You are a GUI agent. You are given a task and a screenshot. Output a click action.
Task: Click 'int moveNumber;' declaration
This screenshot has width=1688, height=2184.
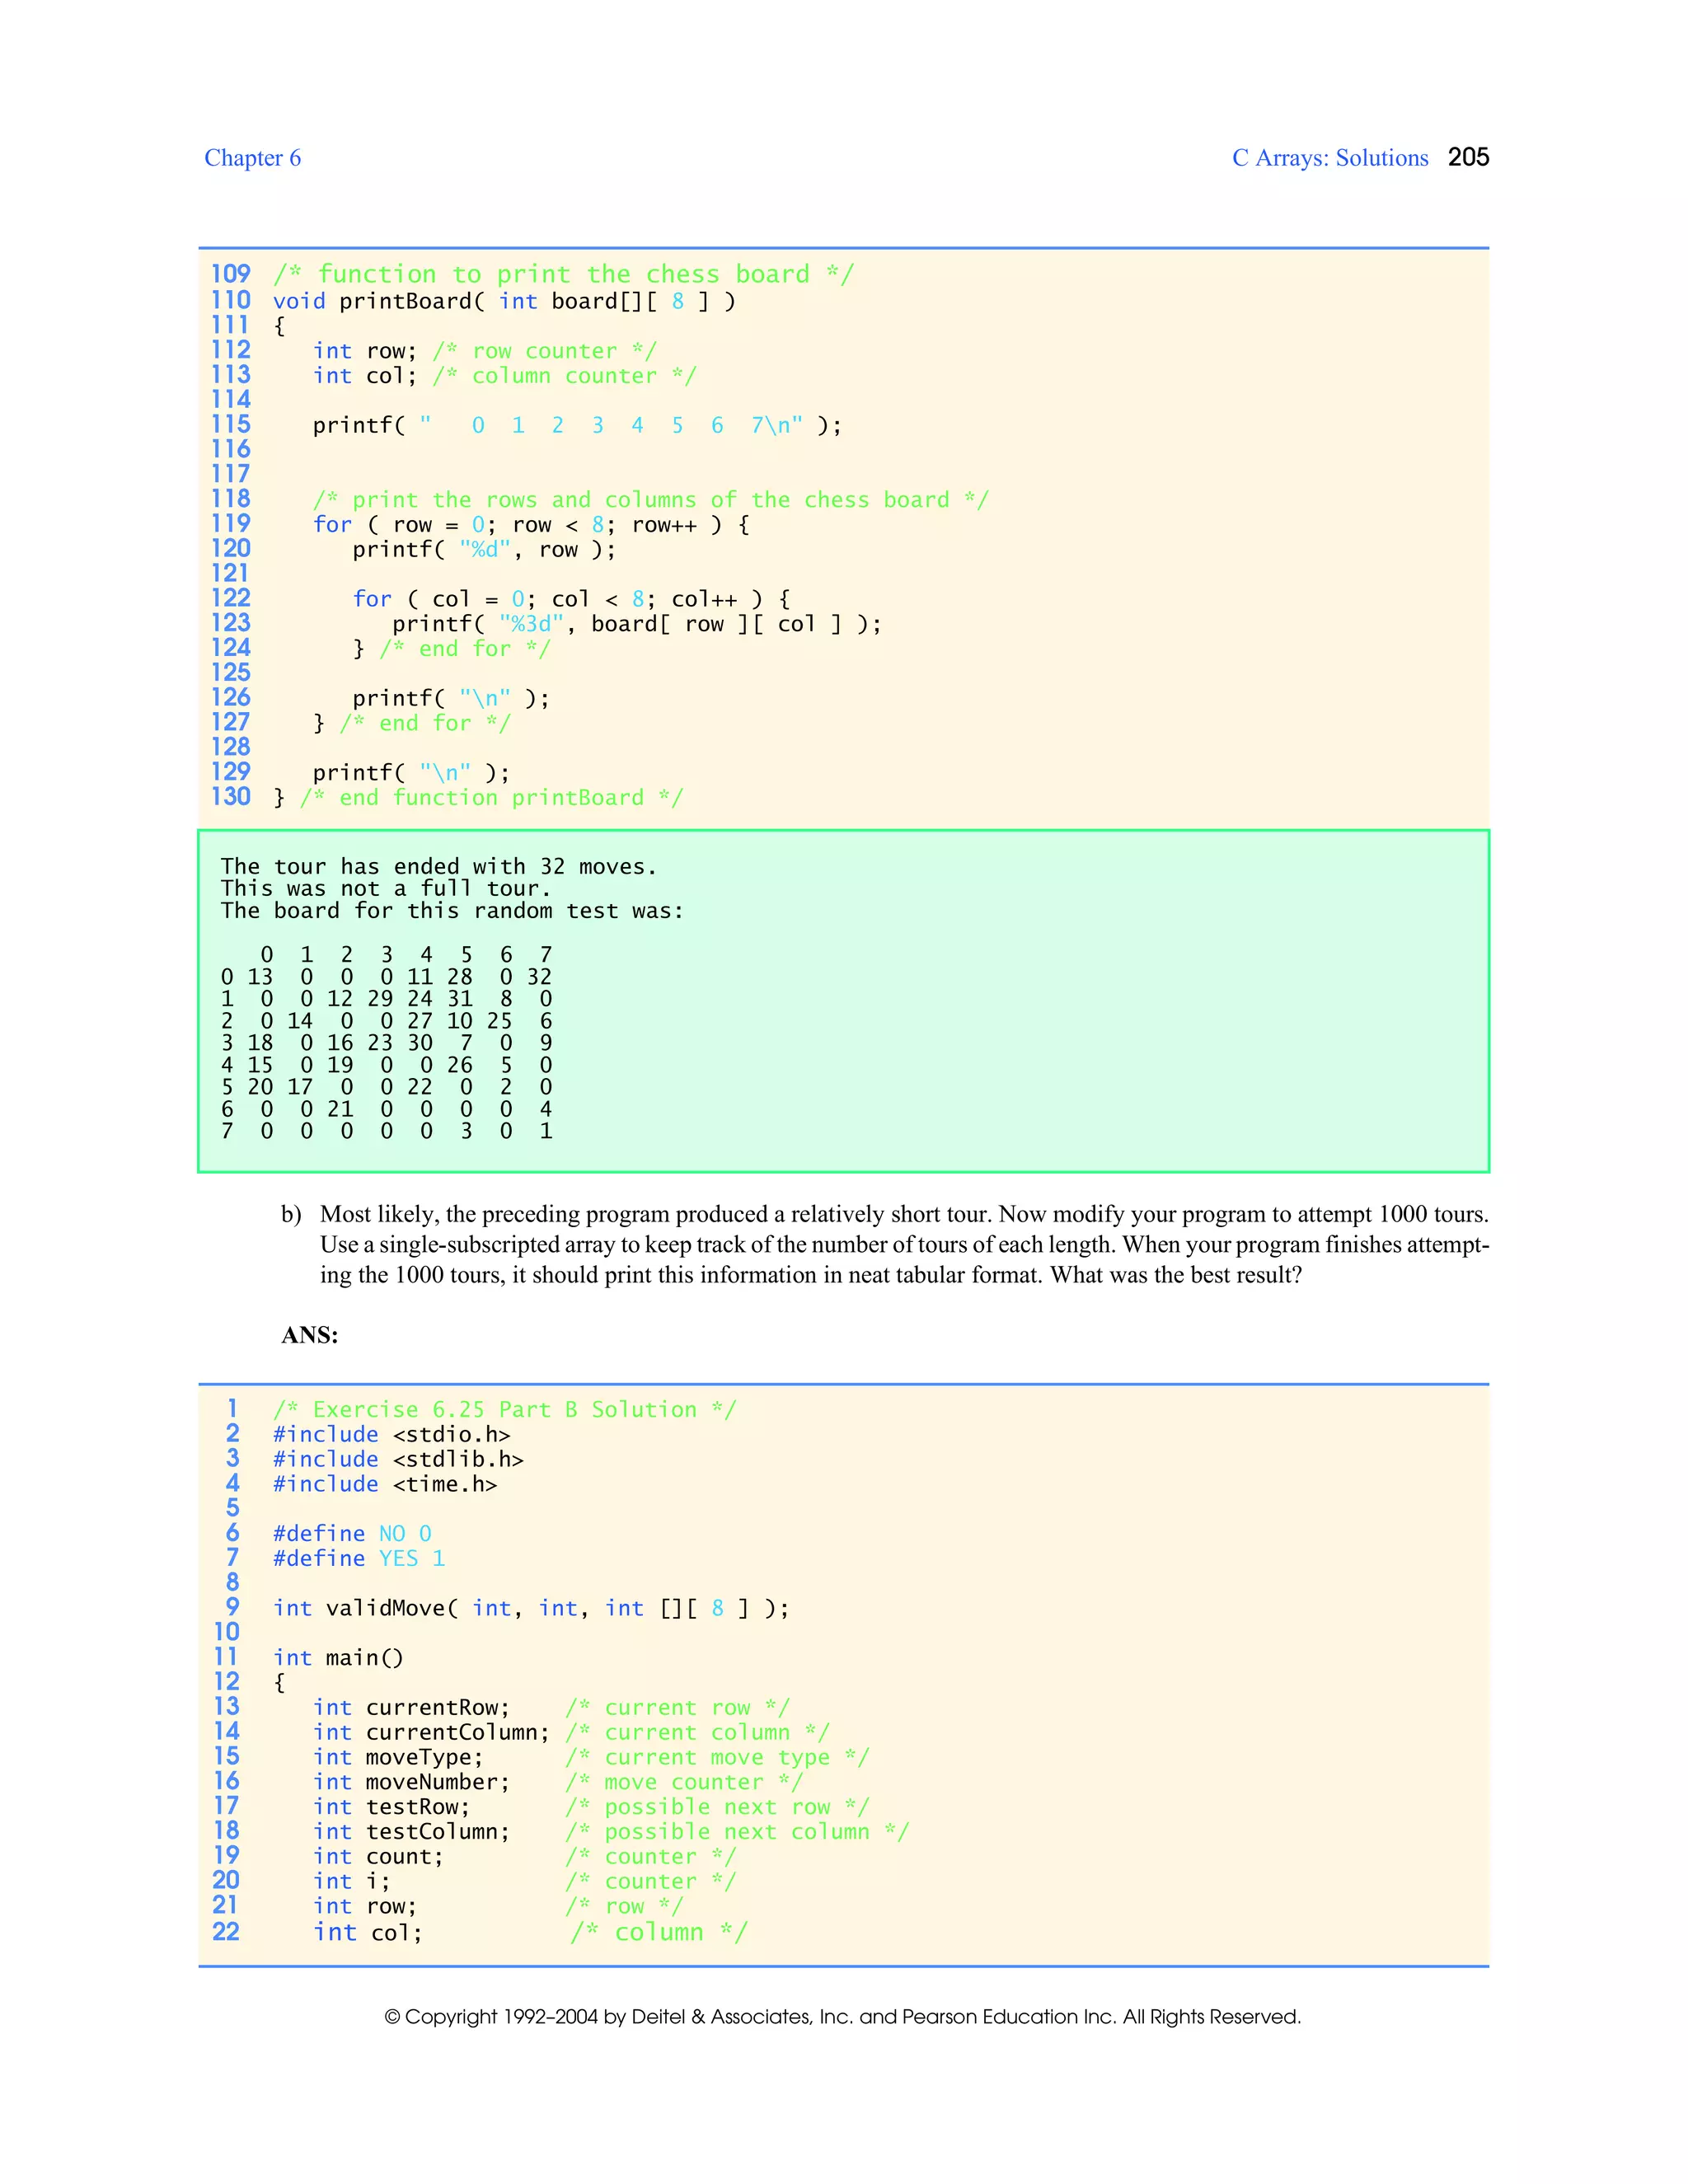pyautogui.click(x=411, y=1783)
